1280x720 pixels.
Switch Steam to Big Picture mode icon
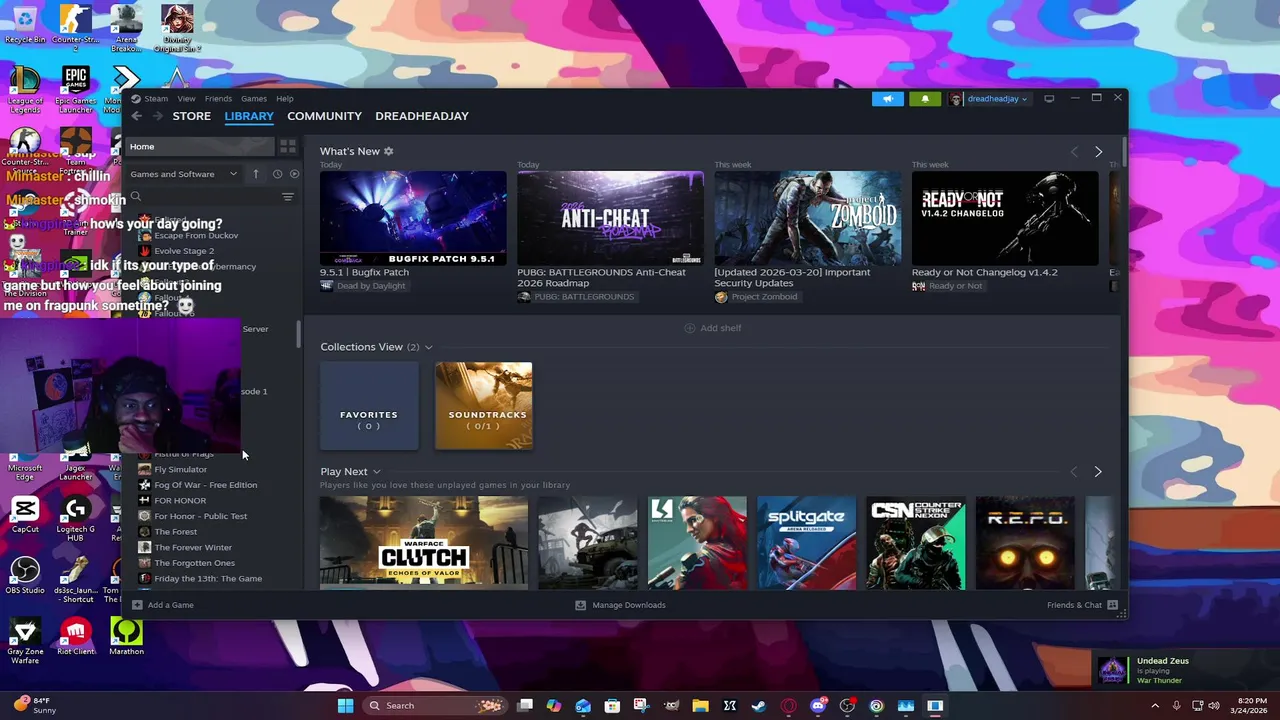coord(1049,99)
